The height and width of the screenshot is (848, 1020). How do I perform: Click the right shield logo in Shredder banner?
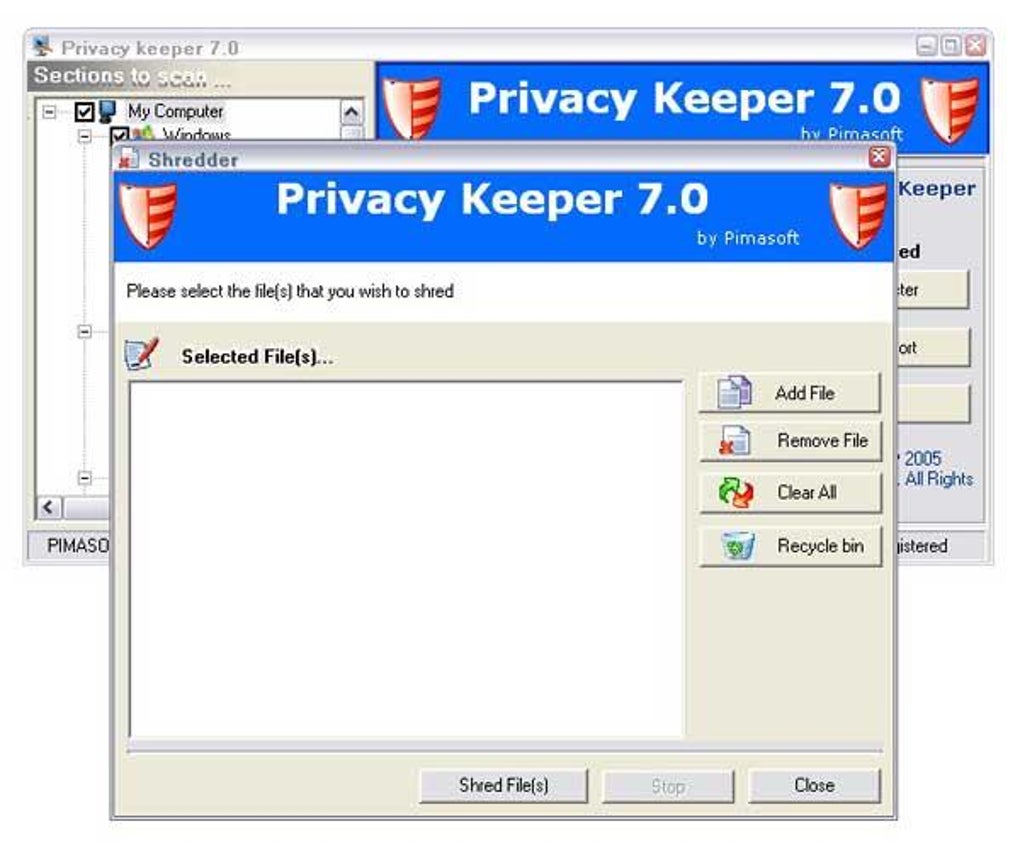[x=859, y=216]
